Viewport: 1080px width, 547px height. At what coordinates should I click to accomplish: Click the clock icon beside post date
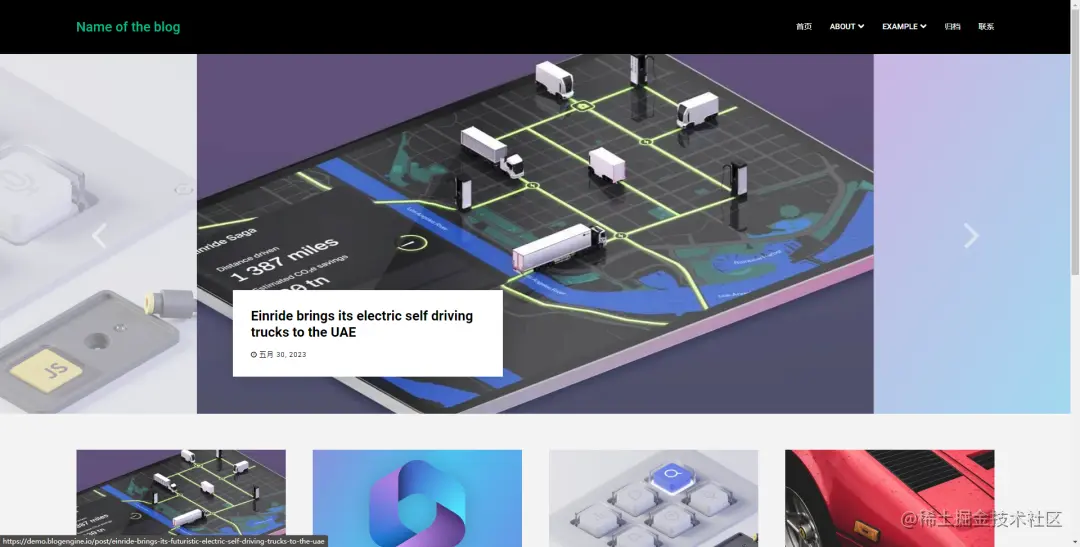[253, 355]
